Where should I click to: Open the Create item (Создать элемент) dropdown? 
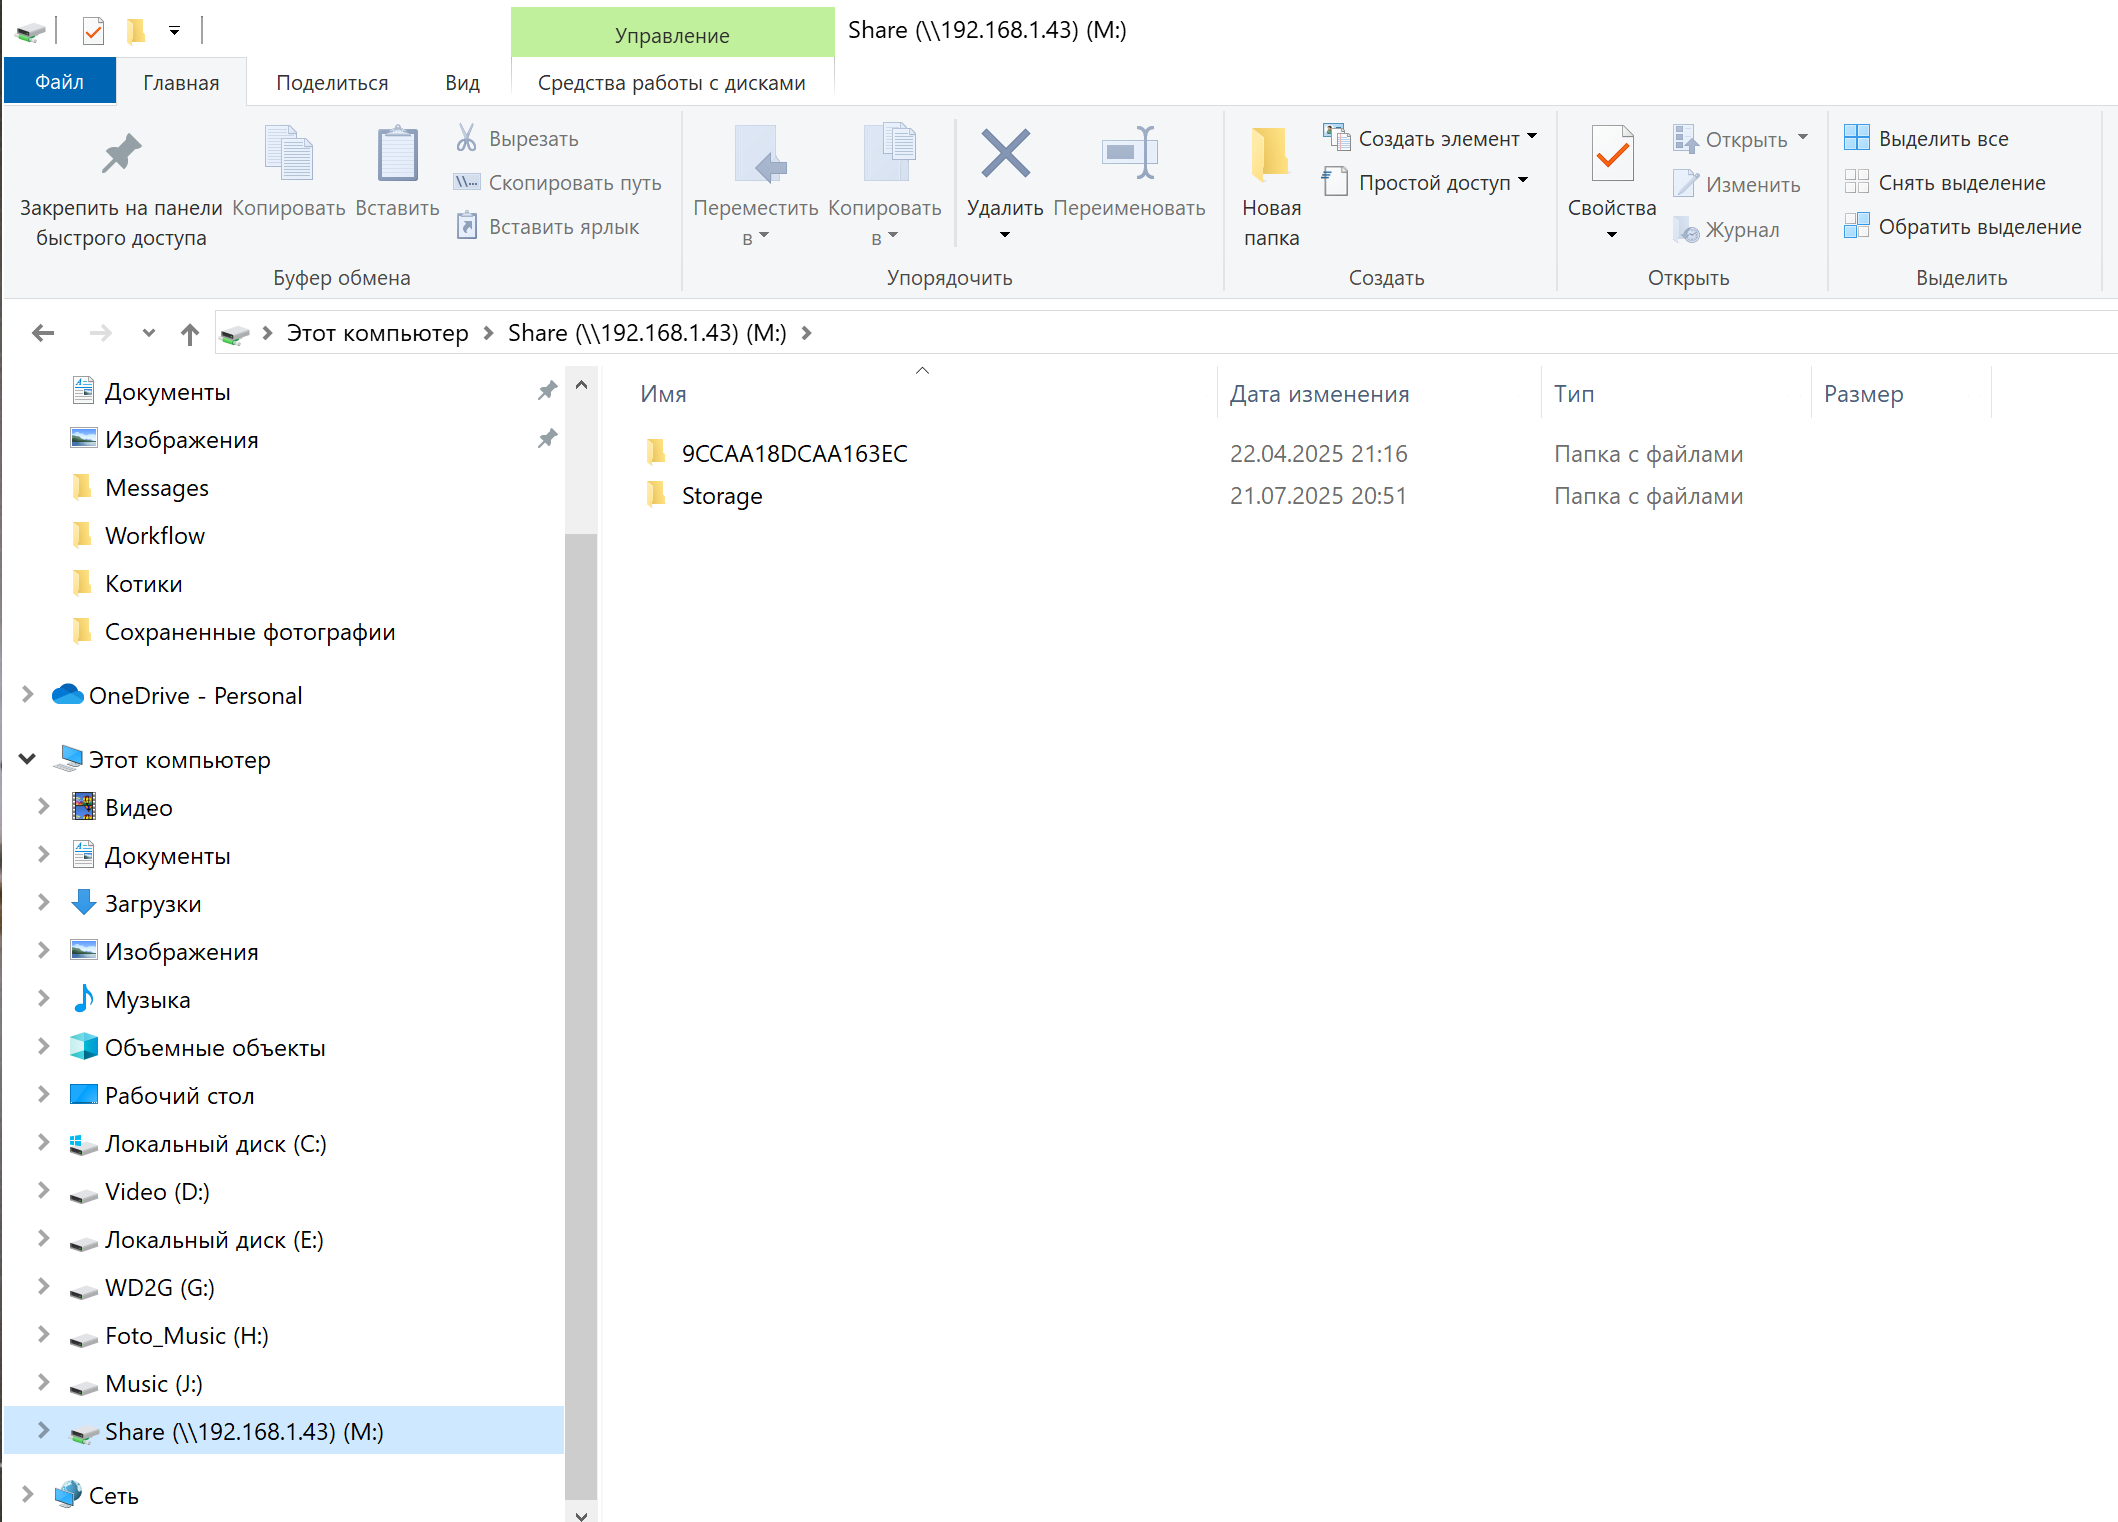(x=1430, y=138)
